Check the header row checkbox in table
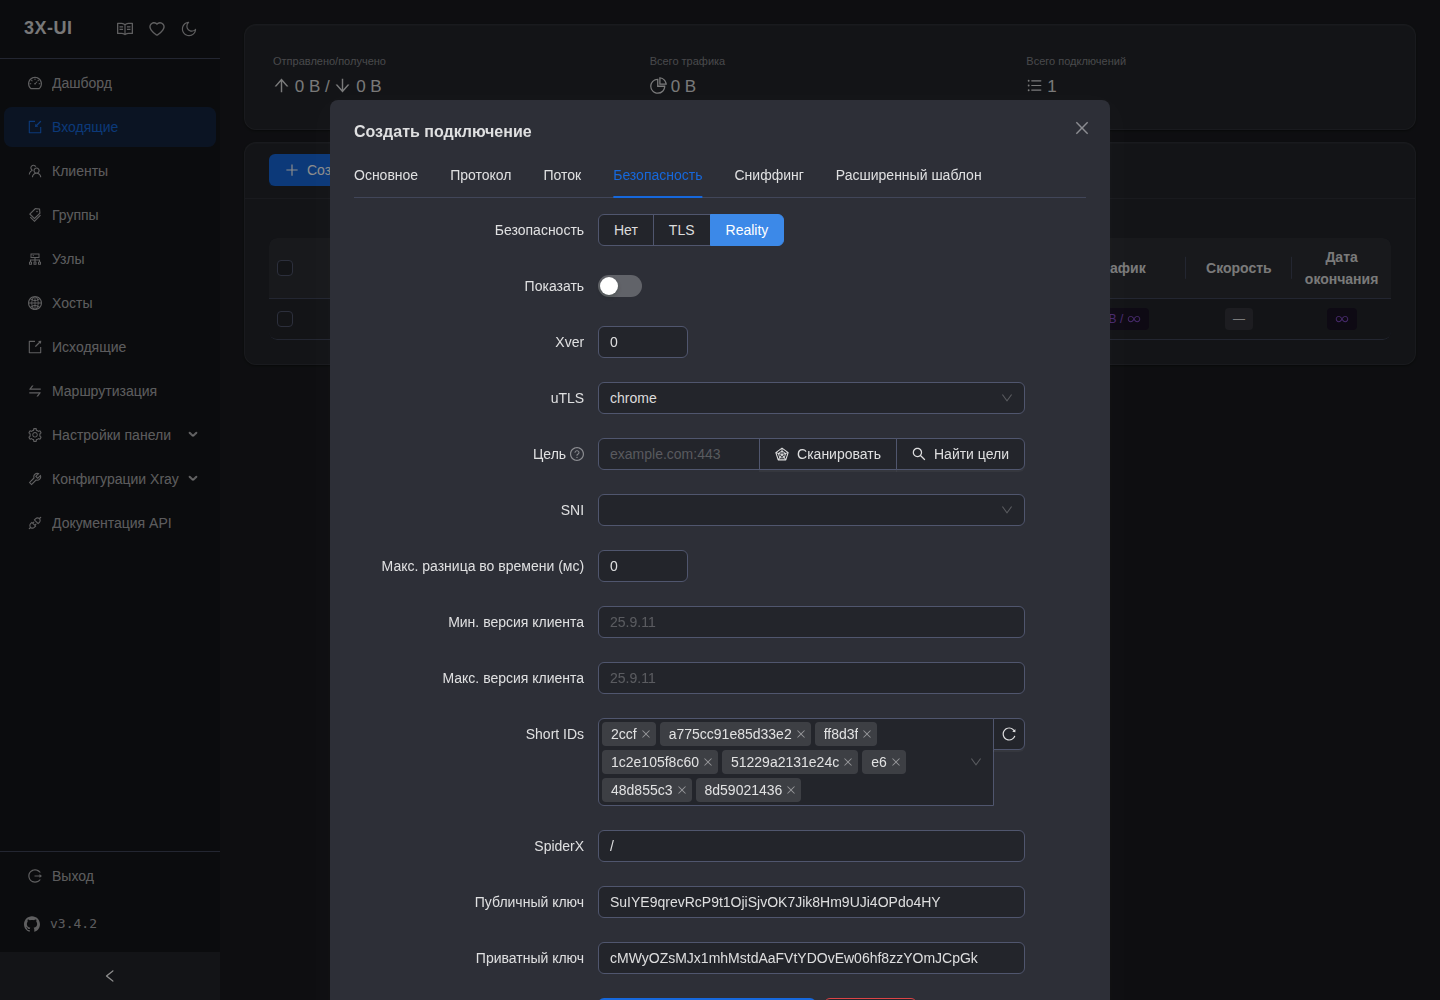Screen dimensions: 1440x1000 point(285,268)
